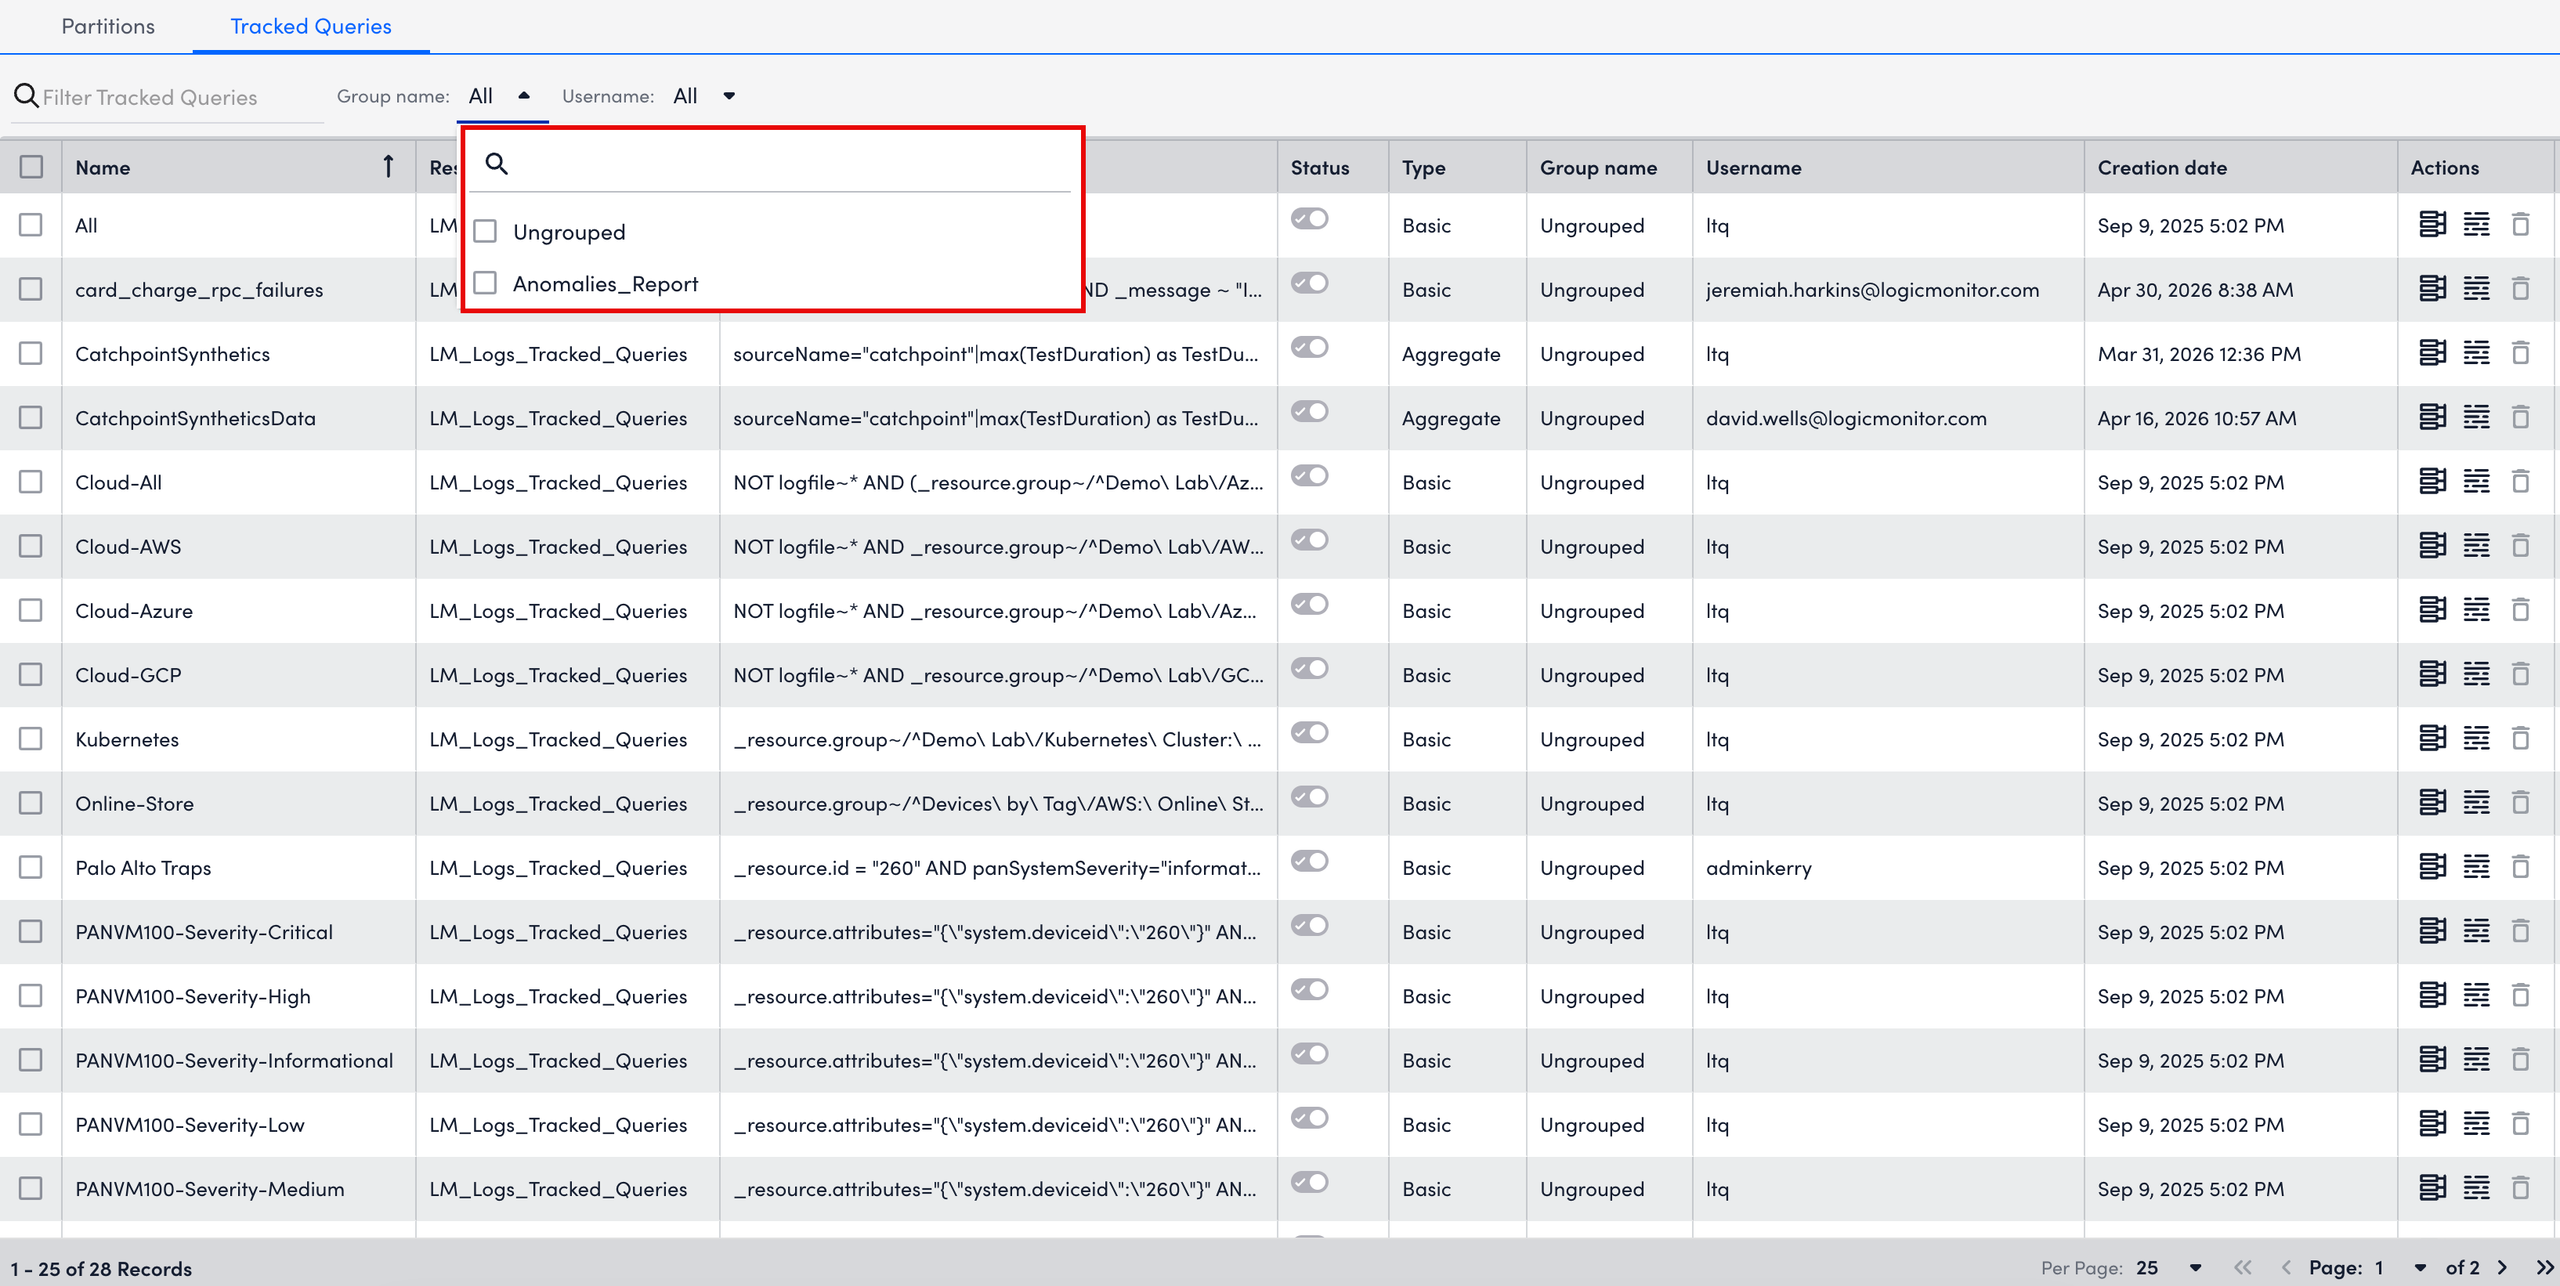Select the checkbox for PANVM100-Severity-Low
Image resolution: width=2560 pixels, height=1286 pixels.
tap(31, 1124)
